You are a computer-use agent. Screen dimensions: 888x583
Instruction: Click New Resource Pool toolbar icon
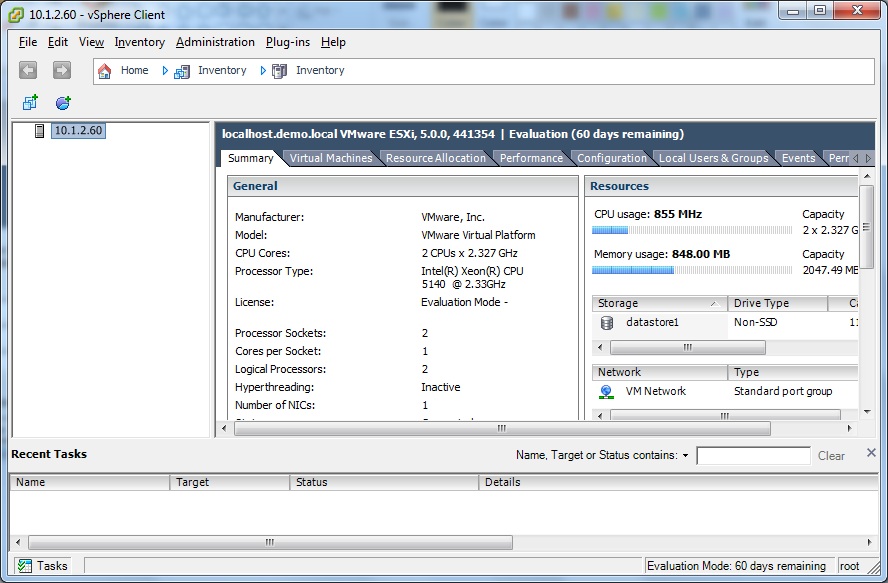(x=63, y=103)
